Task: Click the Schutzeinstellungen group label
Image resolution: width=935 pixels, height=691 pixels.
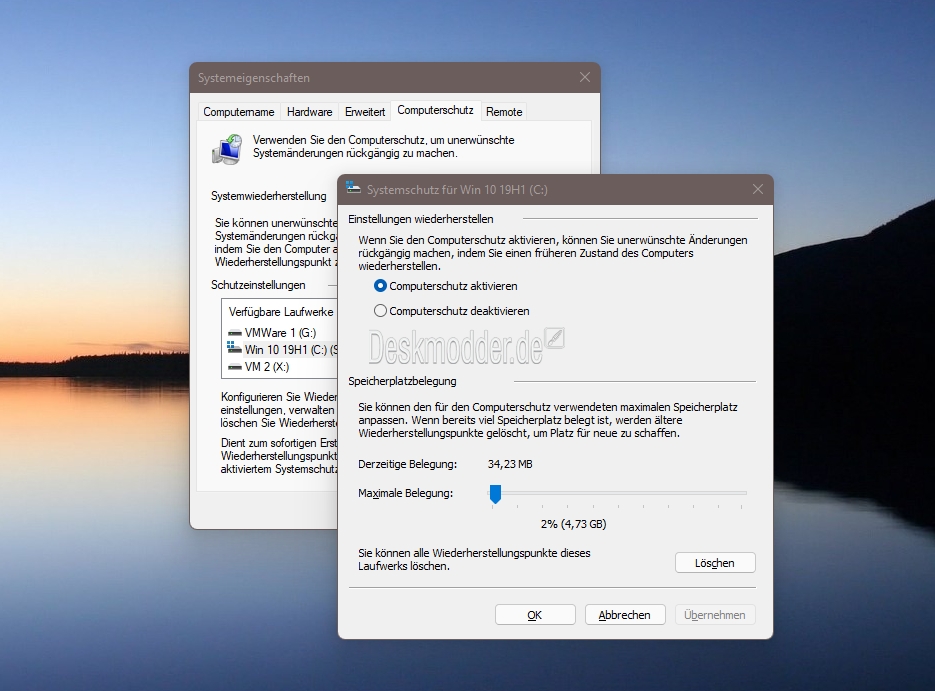Action: tap(258, 285)
